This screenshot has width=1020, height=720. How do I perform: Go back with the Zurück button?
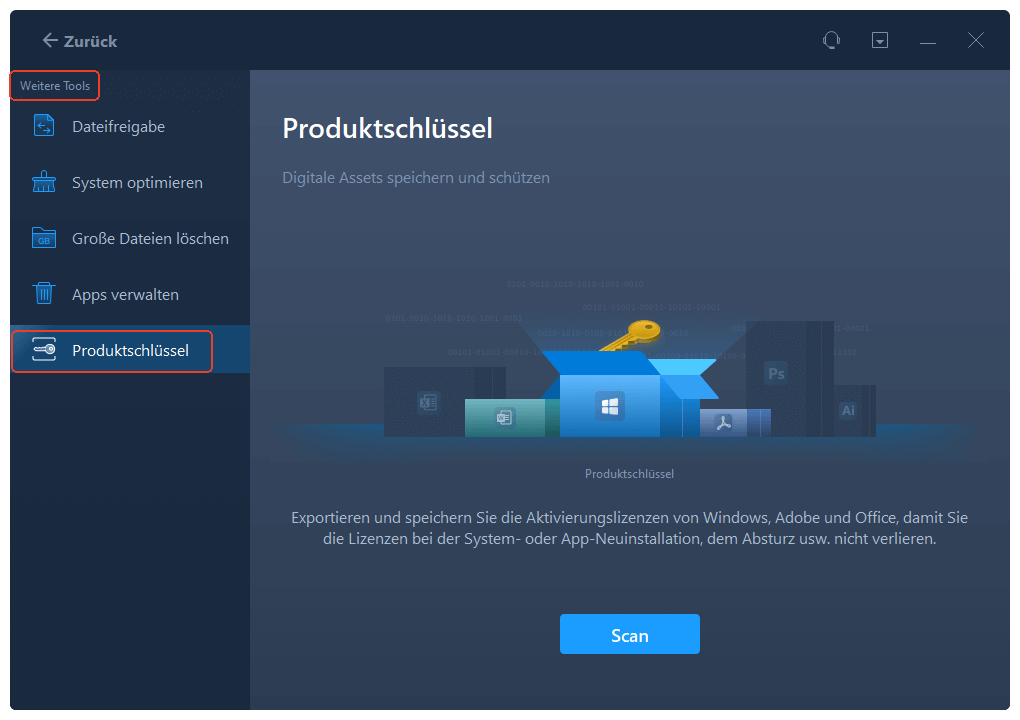tap(80, 41)
